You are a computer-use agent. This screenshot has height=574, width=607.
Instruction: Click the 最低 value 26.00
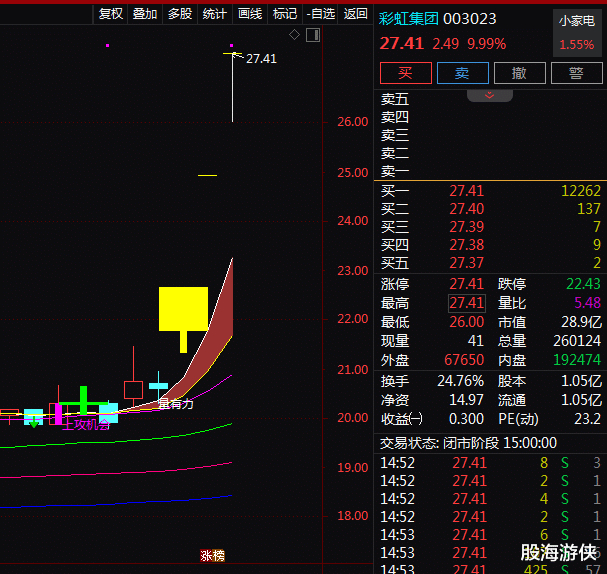click(x=466, y=322)
